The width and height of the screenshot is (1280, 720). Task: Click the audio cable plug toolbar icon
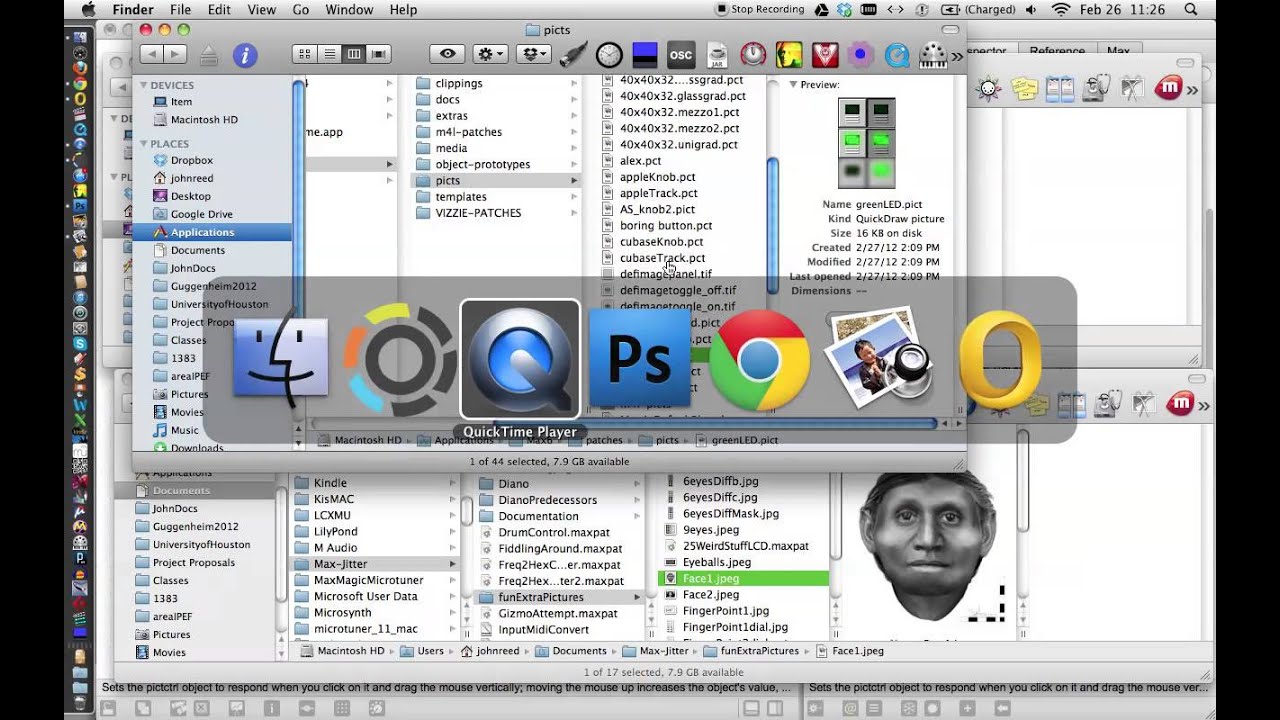[x=573, y=54]
